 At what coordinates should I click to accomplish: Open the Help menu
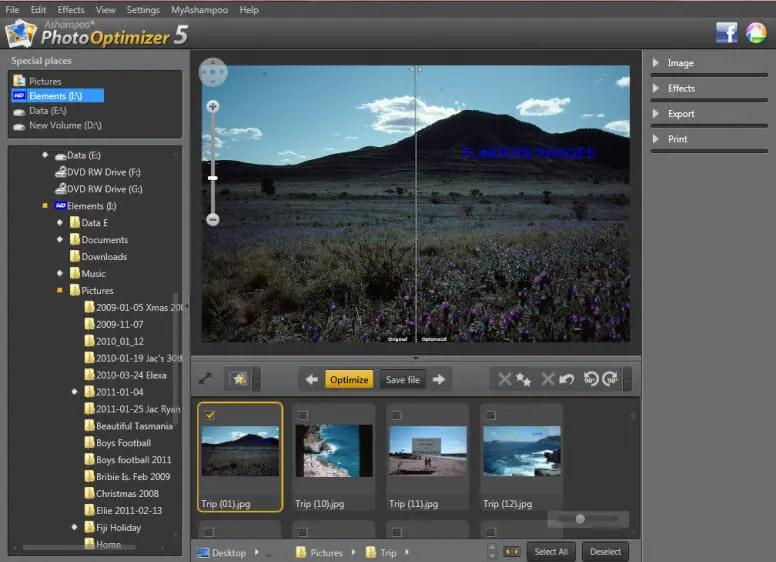coord(249,9)
